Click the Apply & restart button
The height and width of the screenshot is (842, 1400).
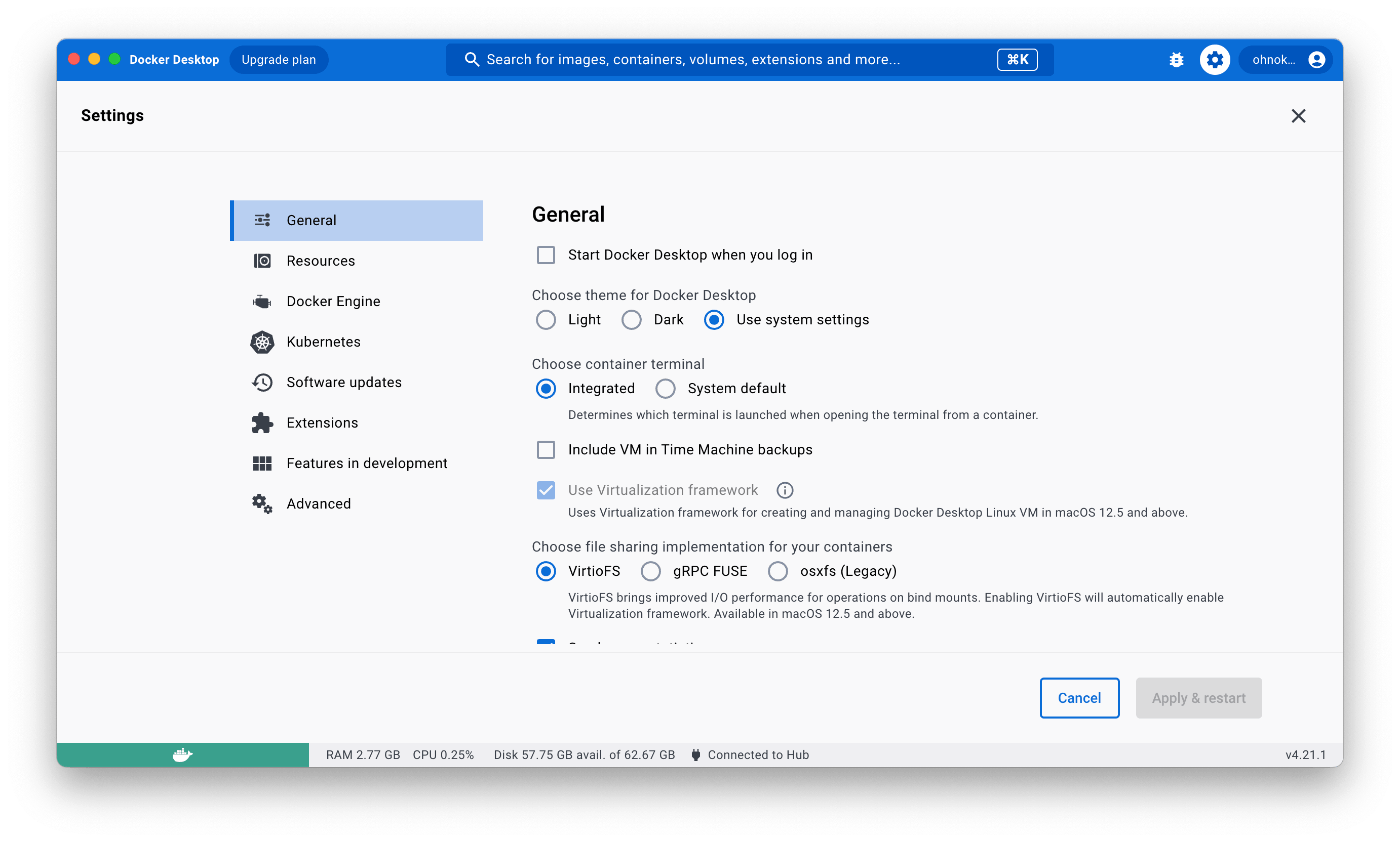(1198, 698)
